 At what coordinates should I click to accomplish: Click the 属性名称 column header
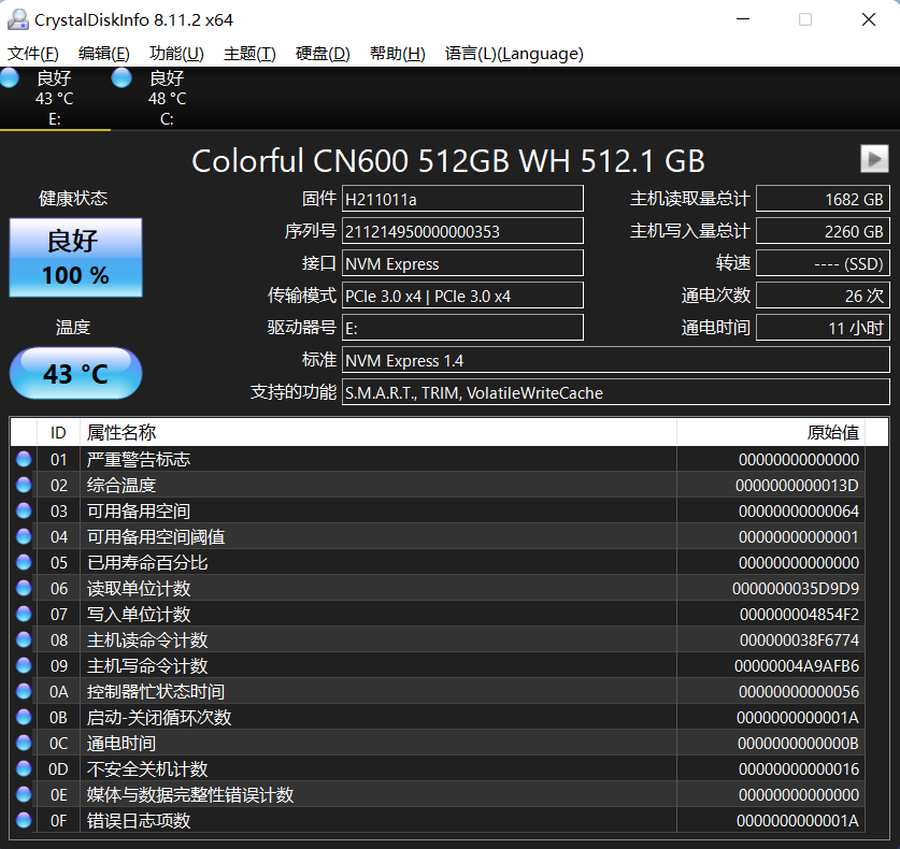(378, 432)
